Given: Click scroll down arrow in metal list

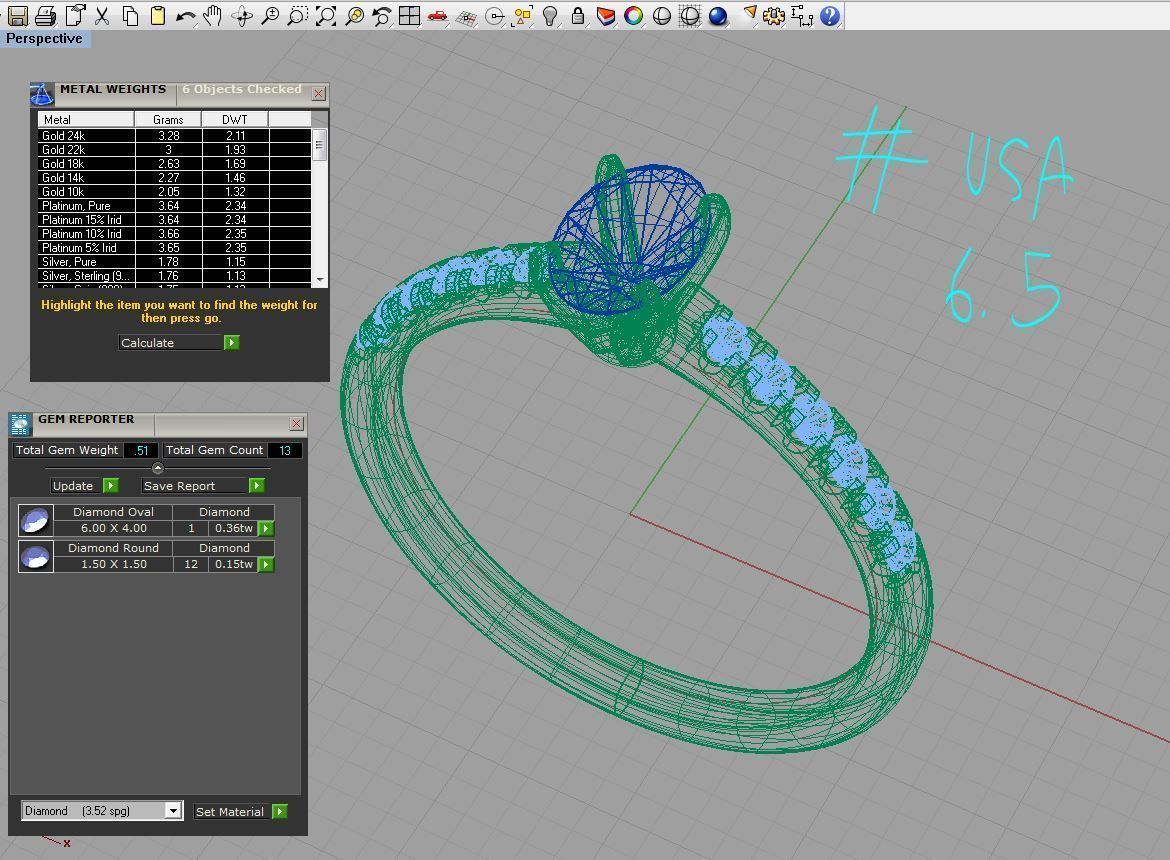Looking at the screenshot, I should pyautogui.click(x=320, y=280).
